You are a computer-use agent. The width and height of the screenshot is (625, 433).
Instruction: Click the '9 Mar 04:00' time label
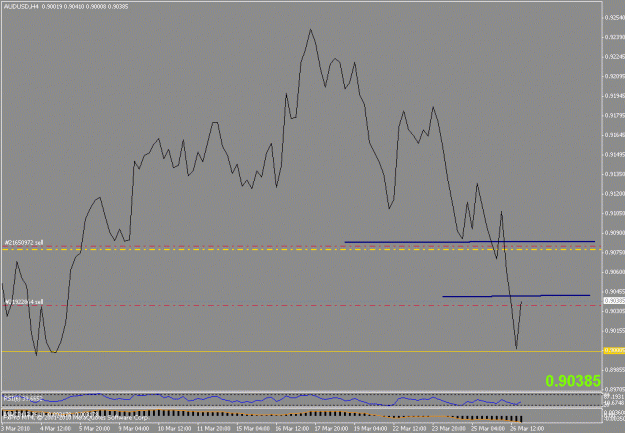tap(134, 429)
